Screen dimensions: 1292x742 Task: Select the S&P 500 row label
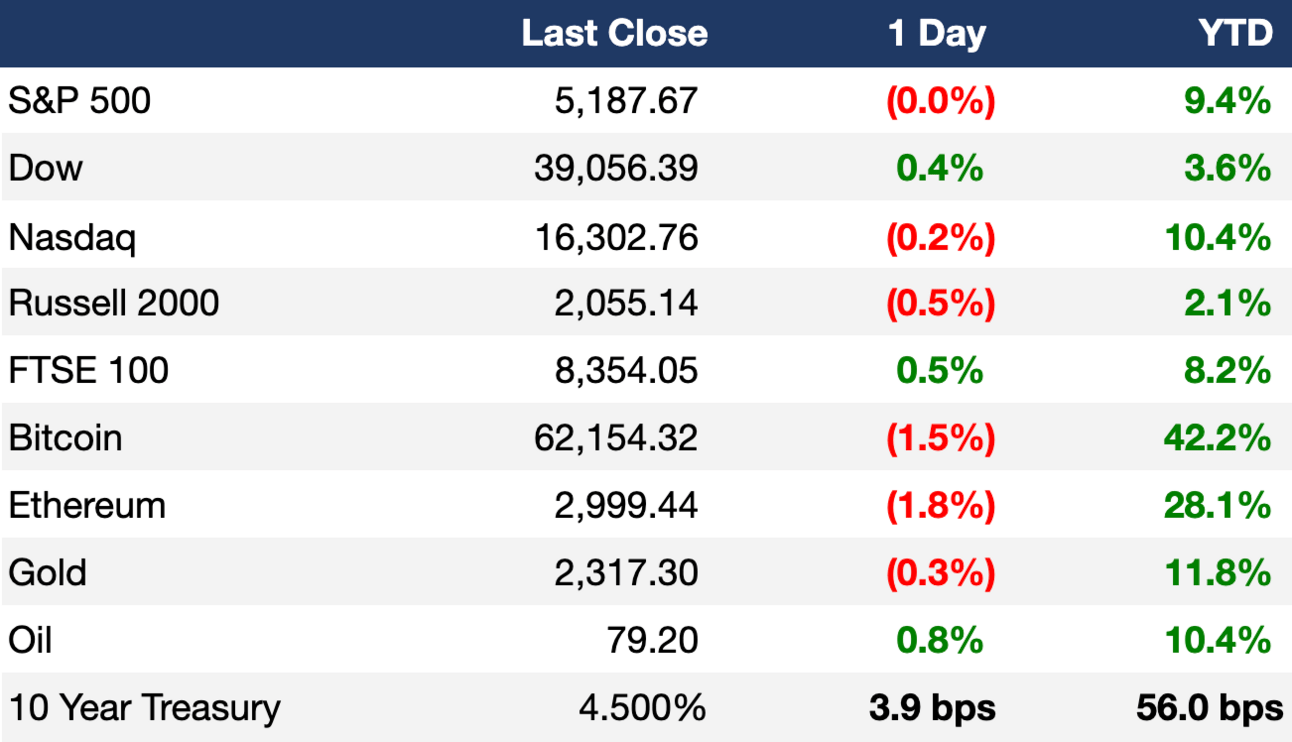pos(80,100)
